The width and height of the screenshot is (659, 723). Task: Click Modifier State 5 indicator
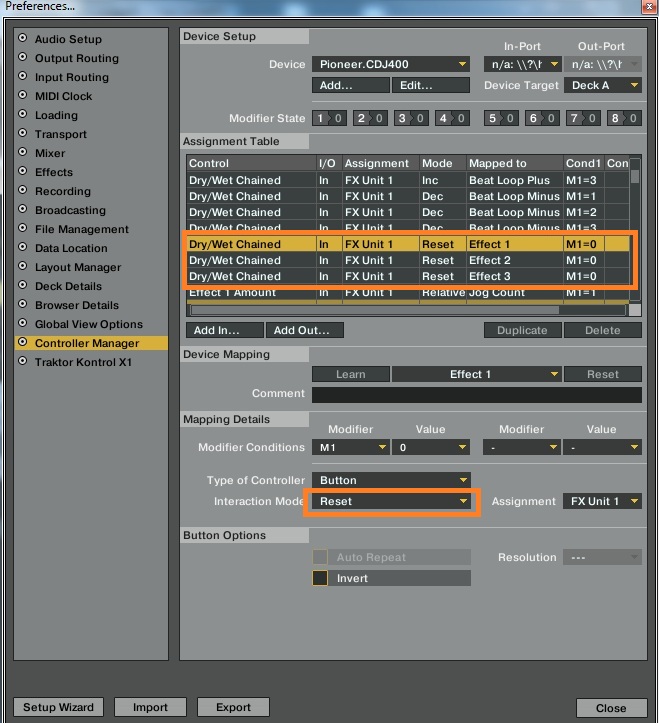point(501,118)
